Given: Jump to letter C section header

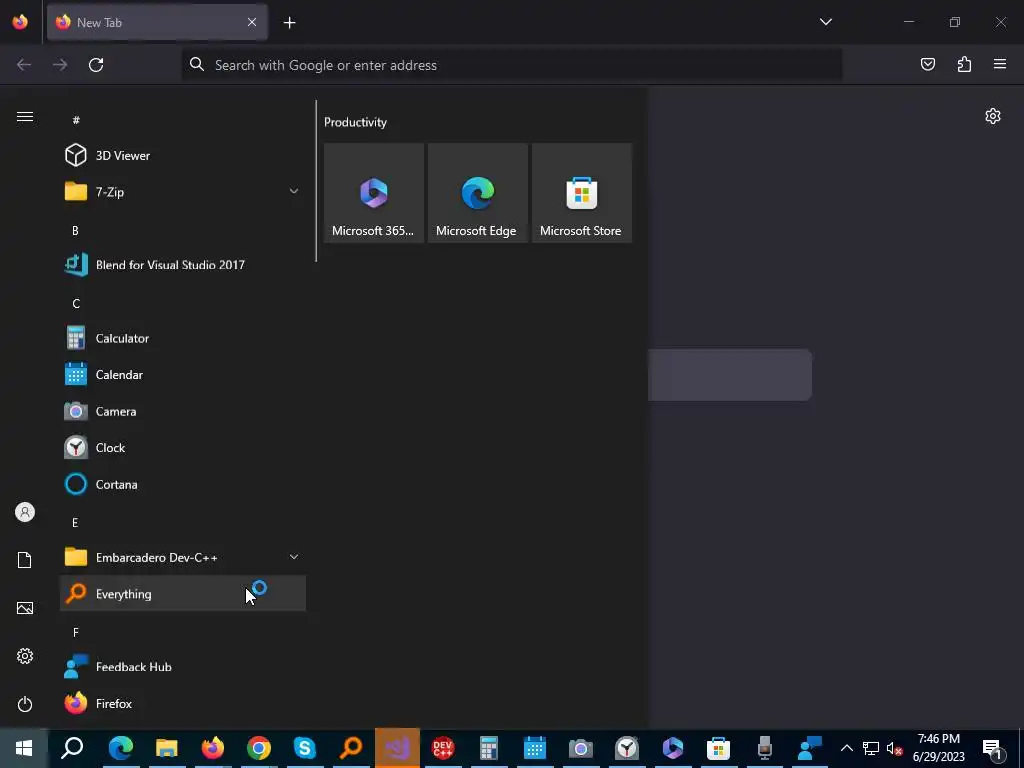Looking at the screenshot, I should pos(76,304).
